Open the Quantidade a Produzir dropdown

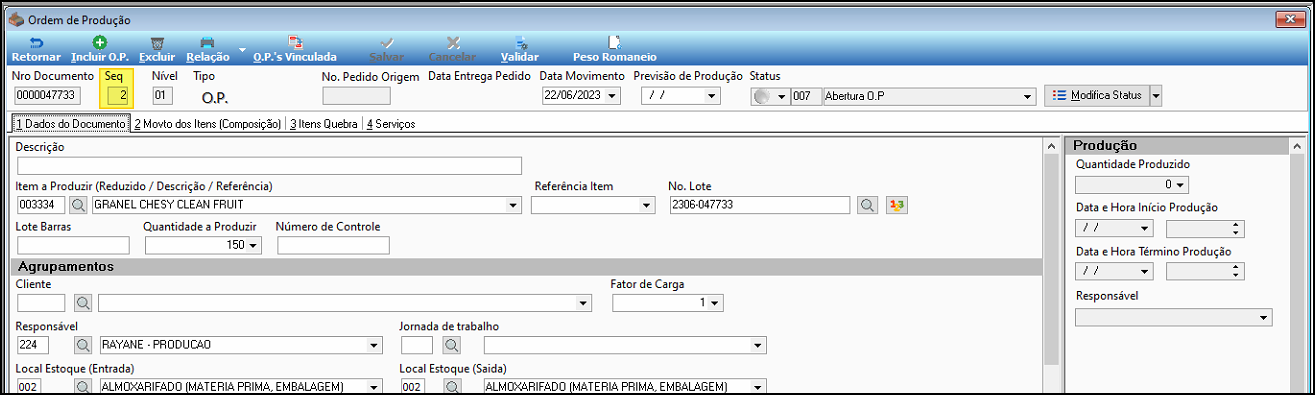pos(254,245)
